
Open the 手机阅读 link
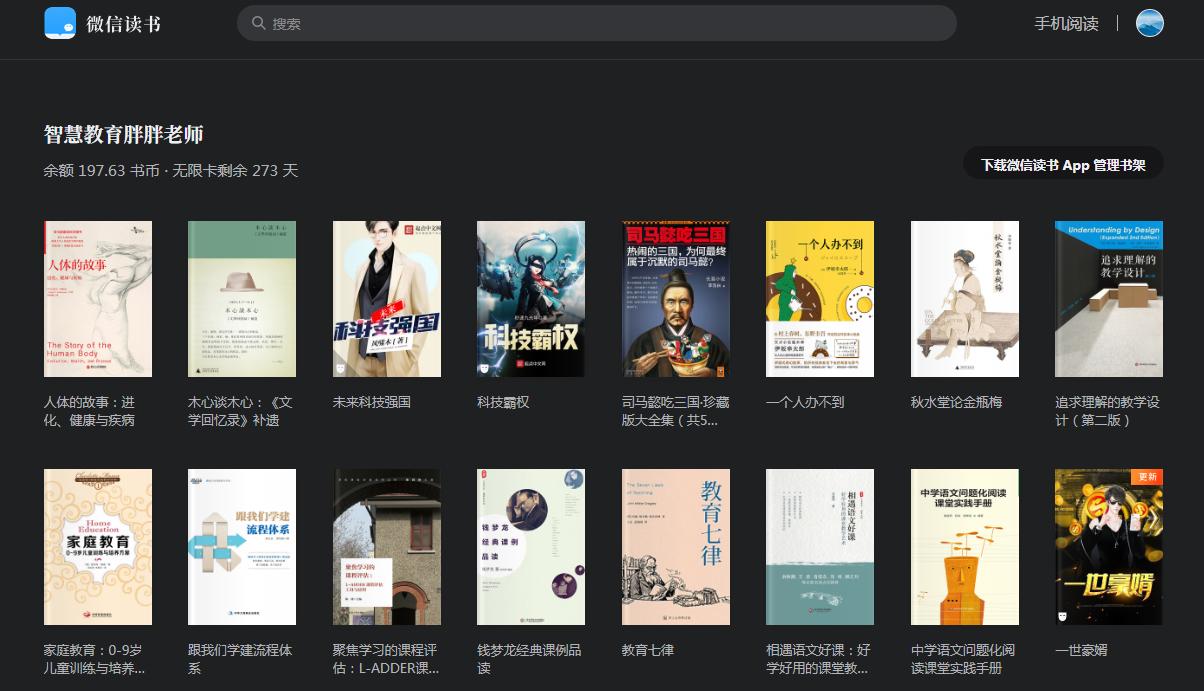tap(1068, 22)
